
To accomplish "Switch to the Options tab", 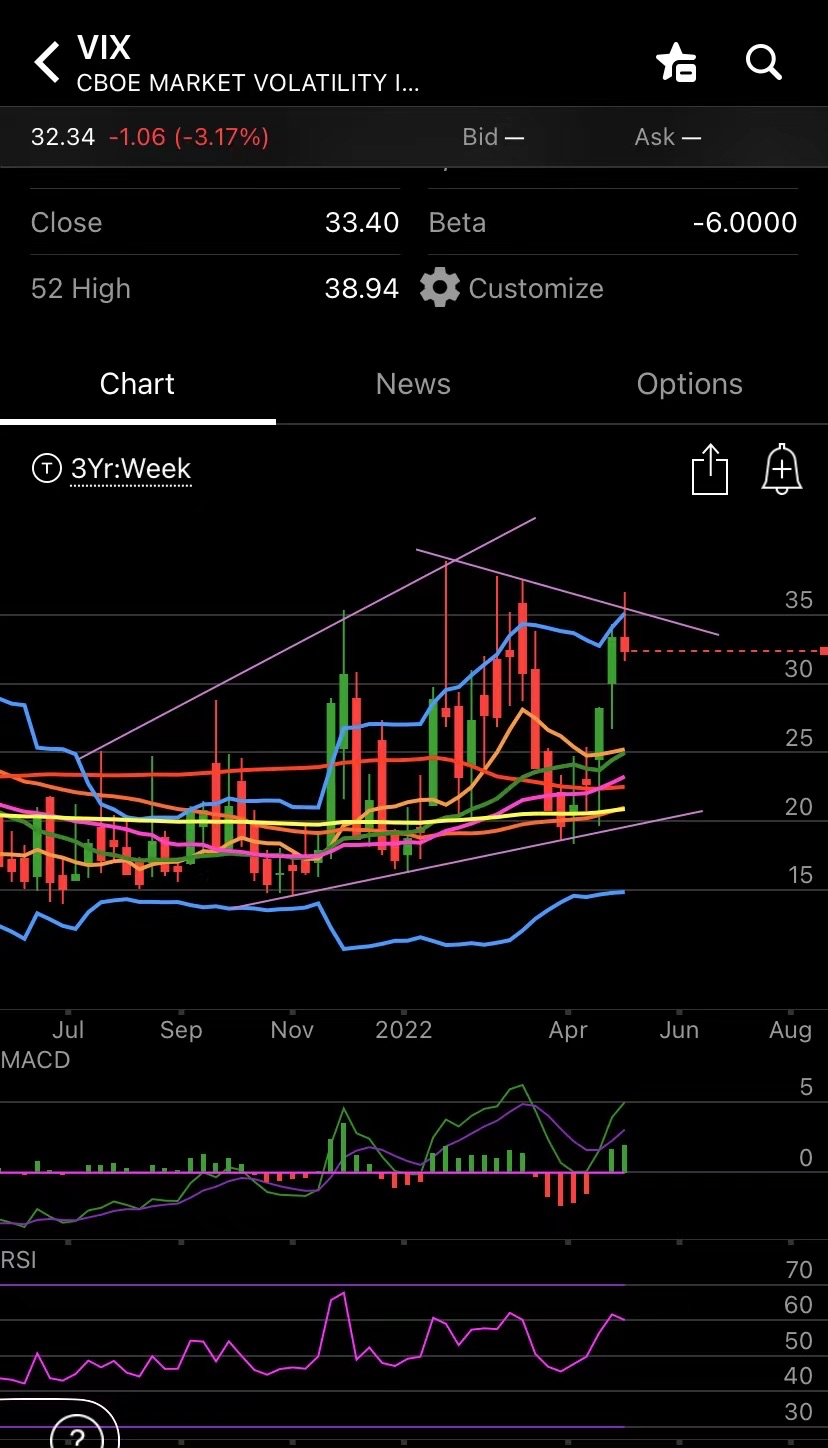I will (x=689, y=384).
